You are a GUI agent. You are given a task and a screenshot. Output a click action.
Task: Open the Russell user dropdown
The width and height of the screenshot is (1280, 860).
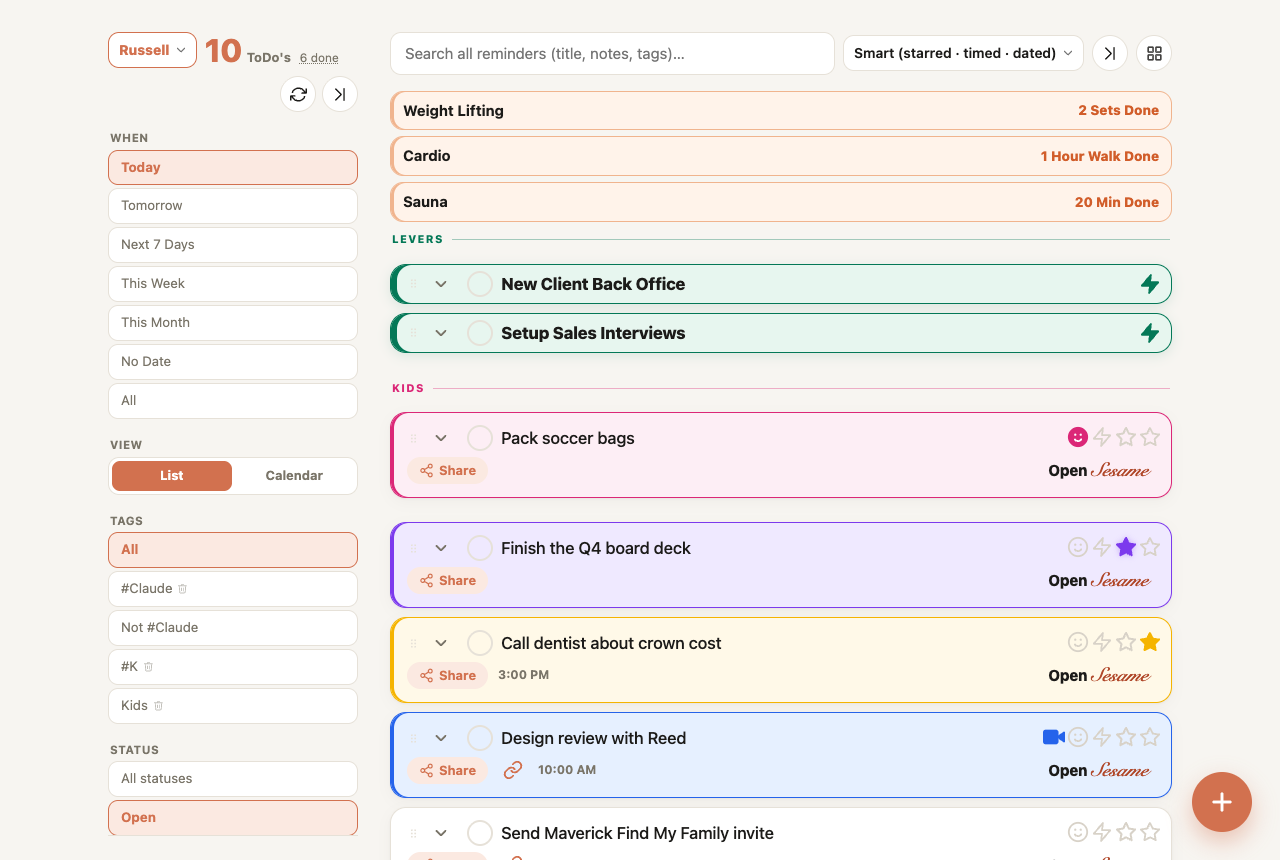point(152,50)
